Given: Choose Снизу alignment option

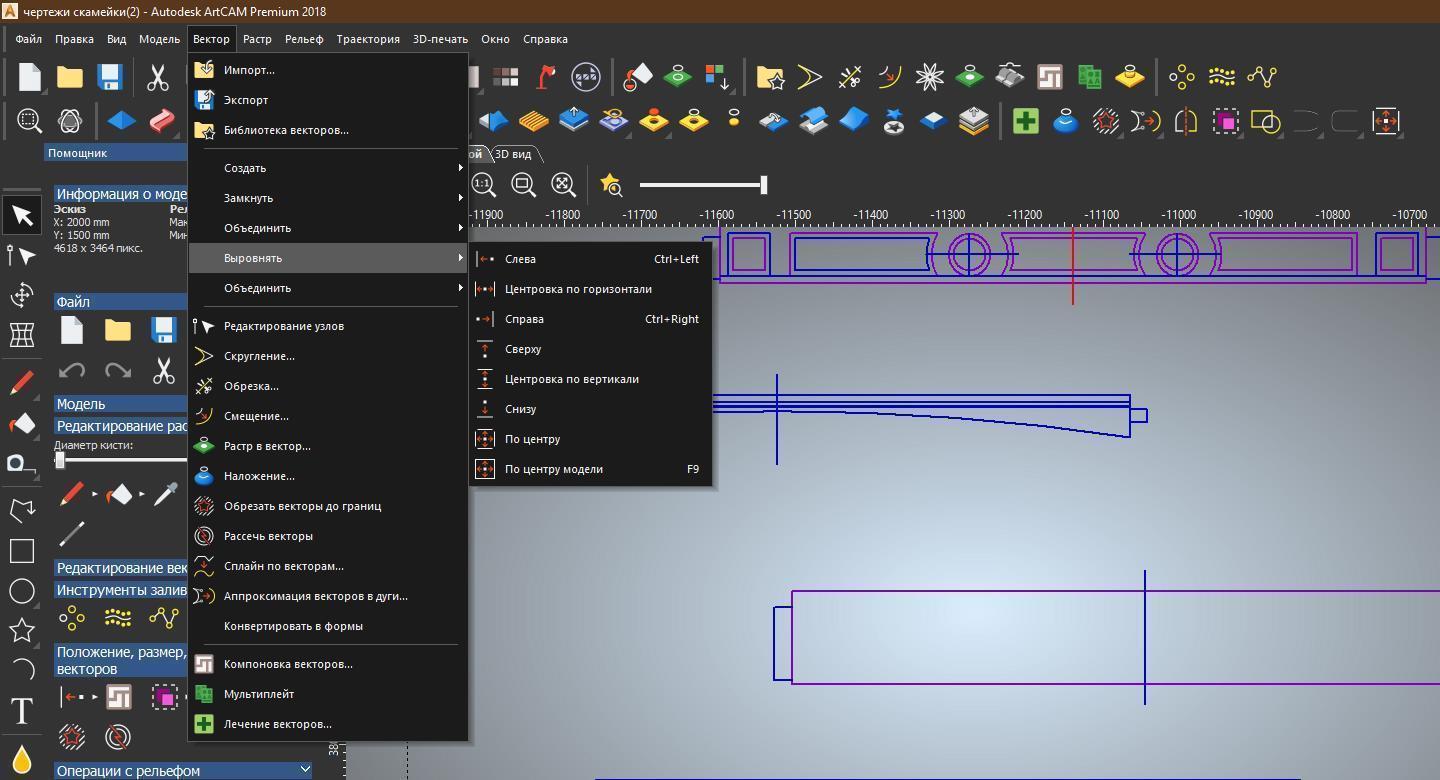Looking at the screenshot, I should pyautogui.click(x=591, y=409).
